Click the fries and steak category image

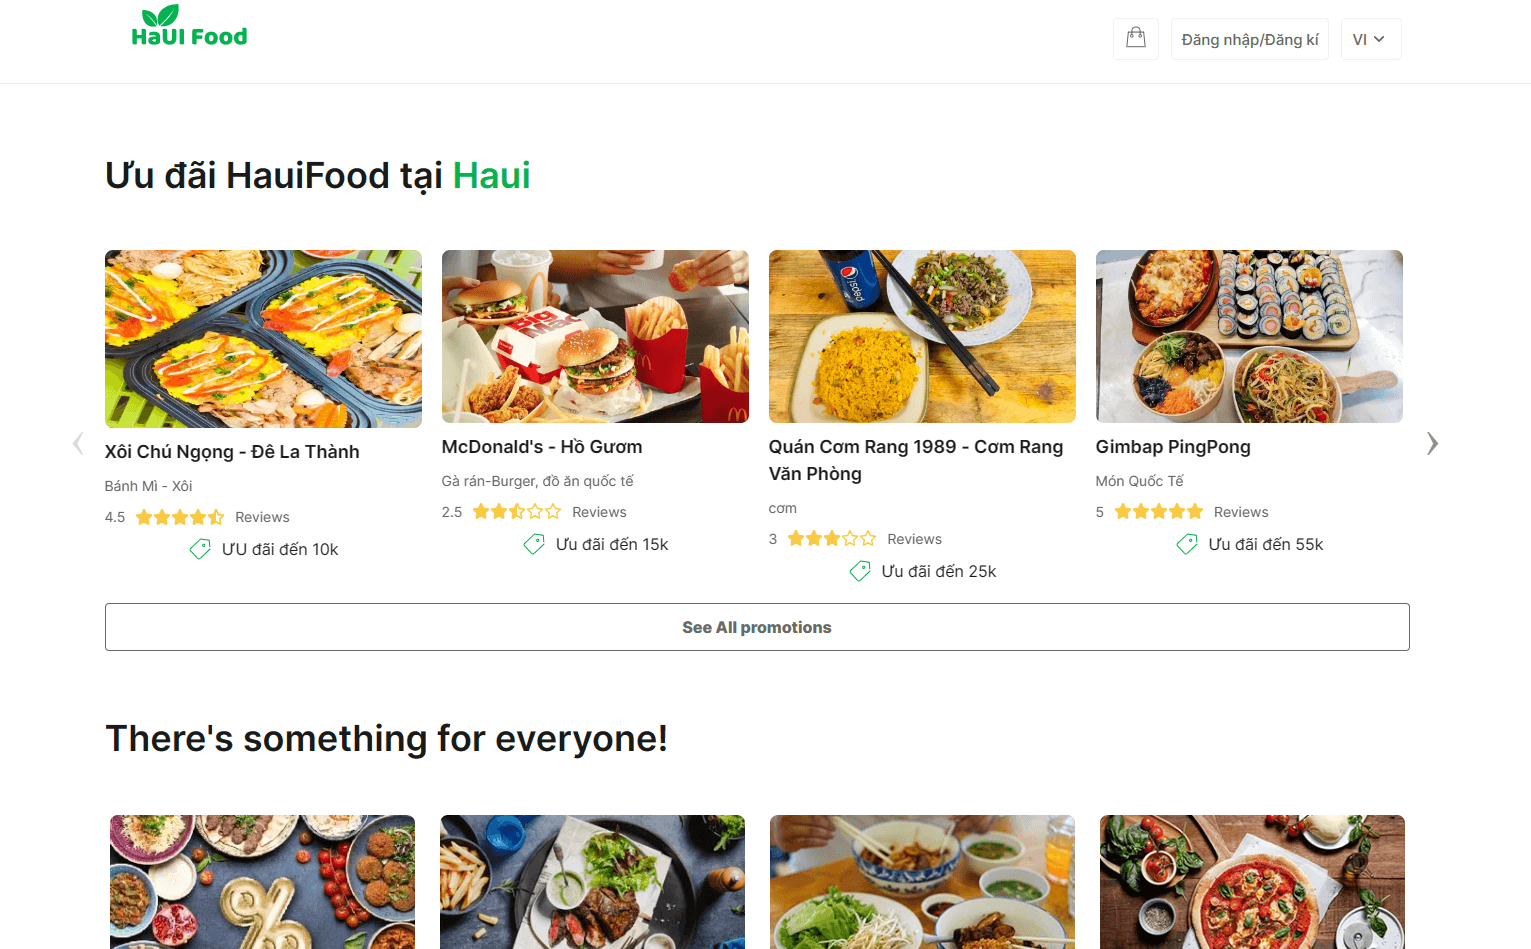(x=592, y=882)
